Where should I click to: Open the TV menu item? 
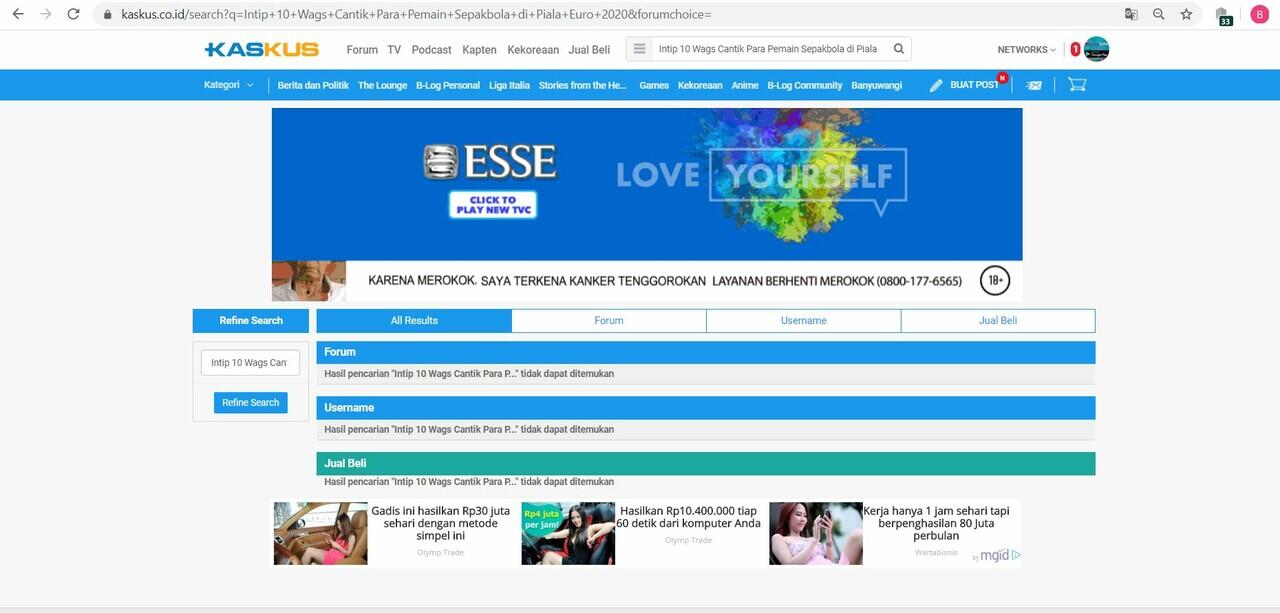click(x=394, y=50)
